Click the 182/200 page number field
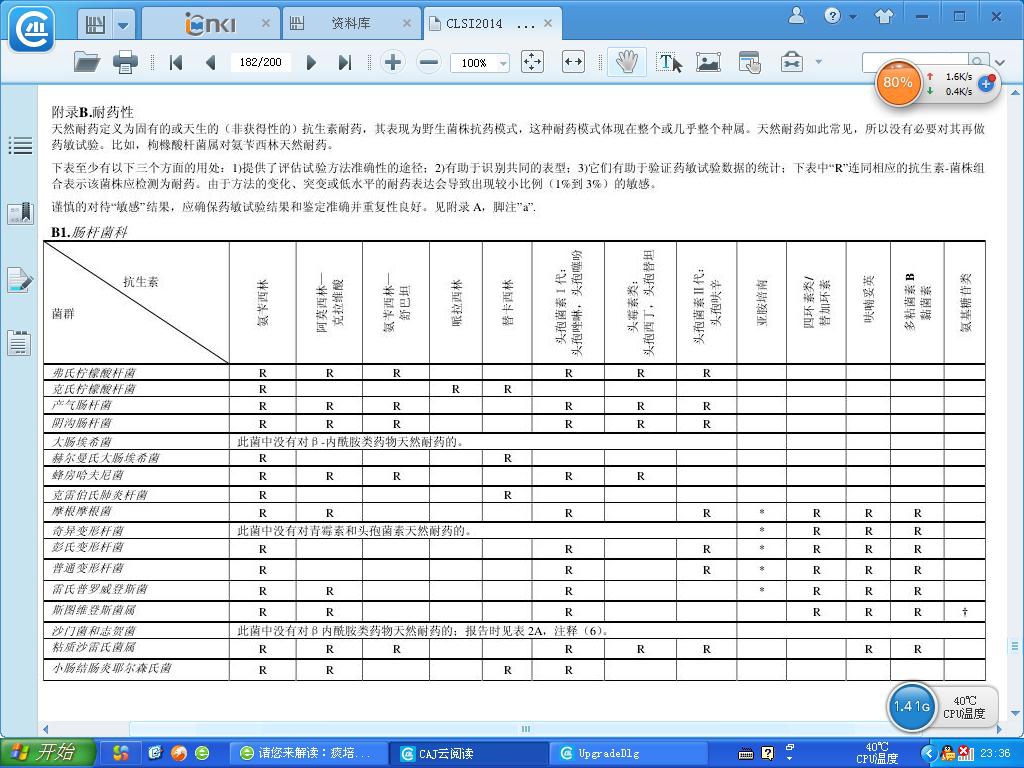Screen dimensions: 1024x768 coord(260,62)
